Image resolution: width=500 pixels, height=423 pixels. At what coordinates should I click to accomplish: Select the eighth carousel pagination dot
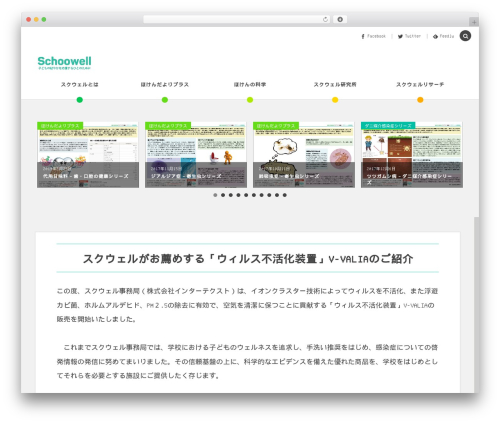269,195
